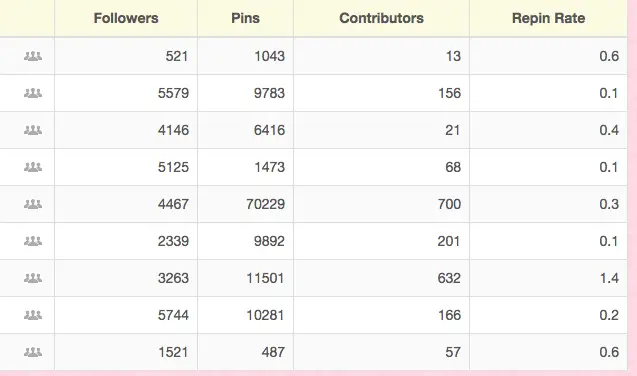Select the 11501 pins cell

pos(245,278)
